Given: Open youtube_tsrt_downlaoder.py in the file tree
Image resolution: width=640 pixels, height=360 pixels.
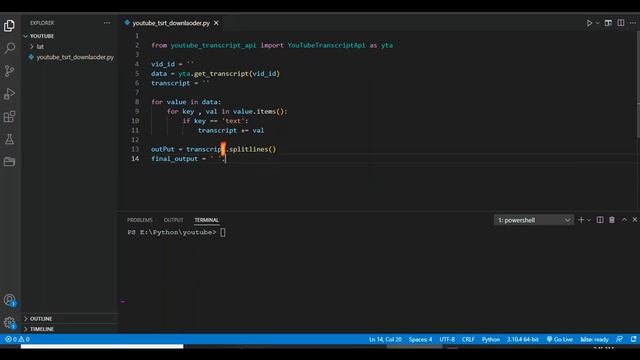Looking at the screenshot, I should (75, 57).
